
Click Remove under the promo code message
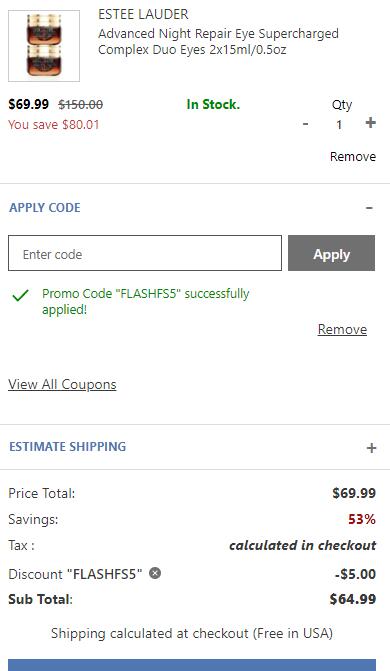coord(342,330)
